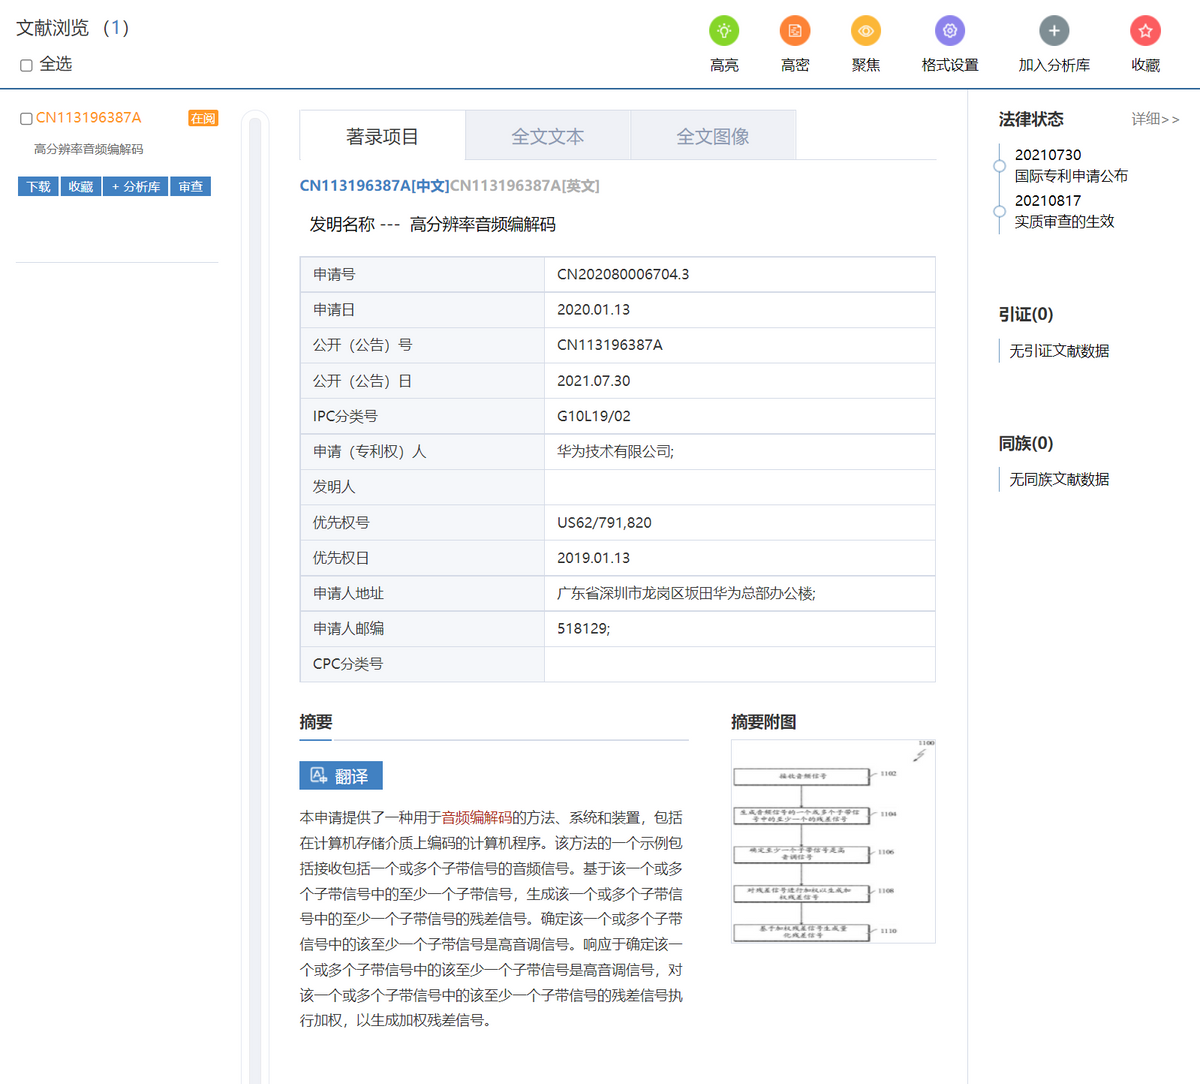Toggle the 全选 select-all checkbox
1200x1084 pixels.
point(27,65)
